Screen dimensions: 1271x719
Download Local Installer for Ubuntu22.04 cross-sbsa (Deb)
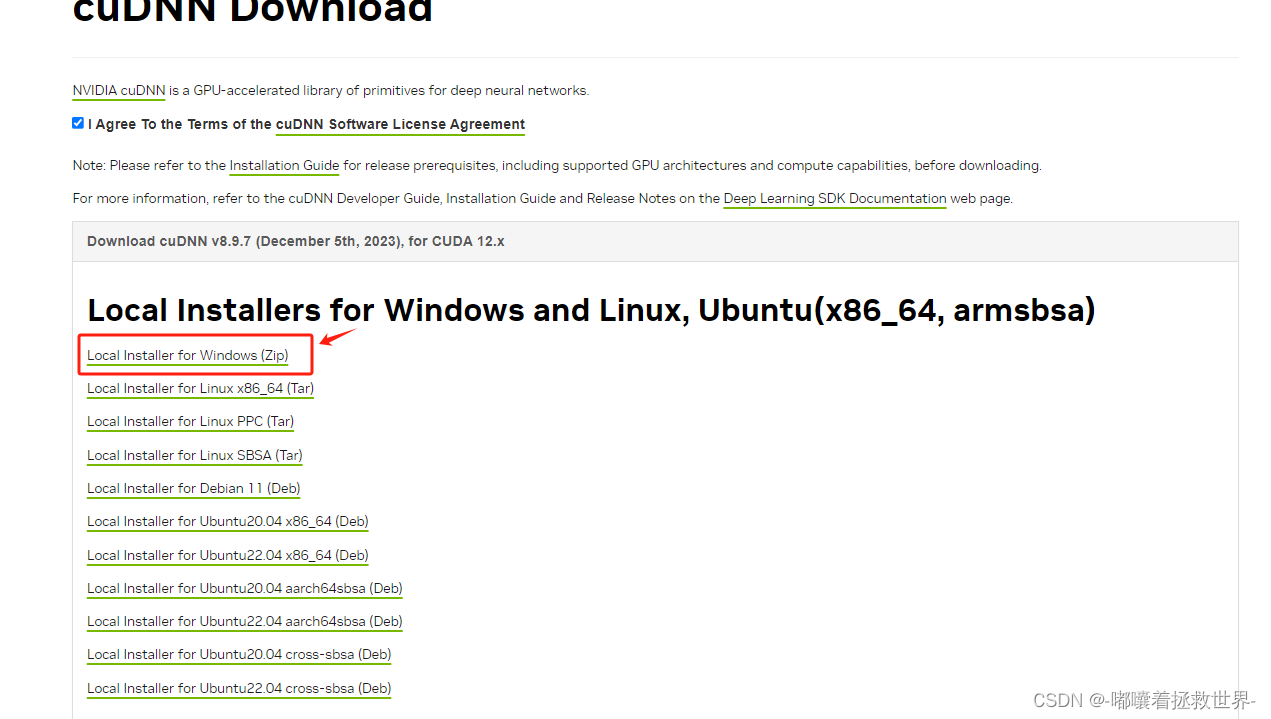click(x=239, y=688)
